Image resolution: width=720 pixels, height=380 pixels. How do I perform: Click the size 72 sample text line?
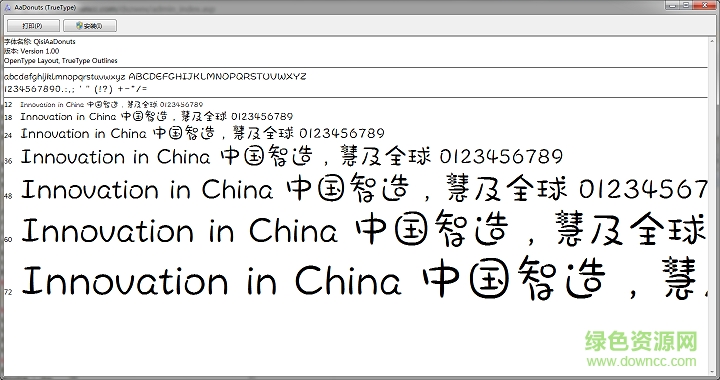coord(364,280)
